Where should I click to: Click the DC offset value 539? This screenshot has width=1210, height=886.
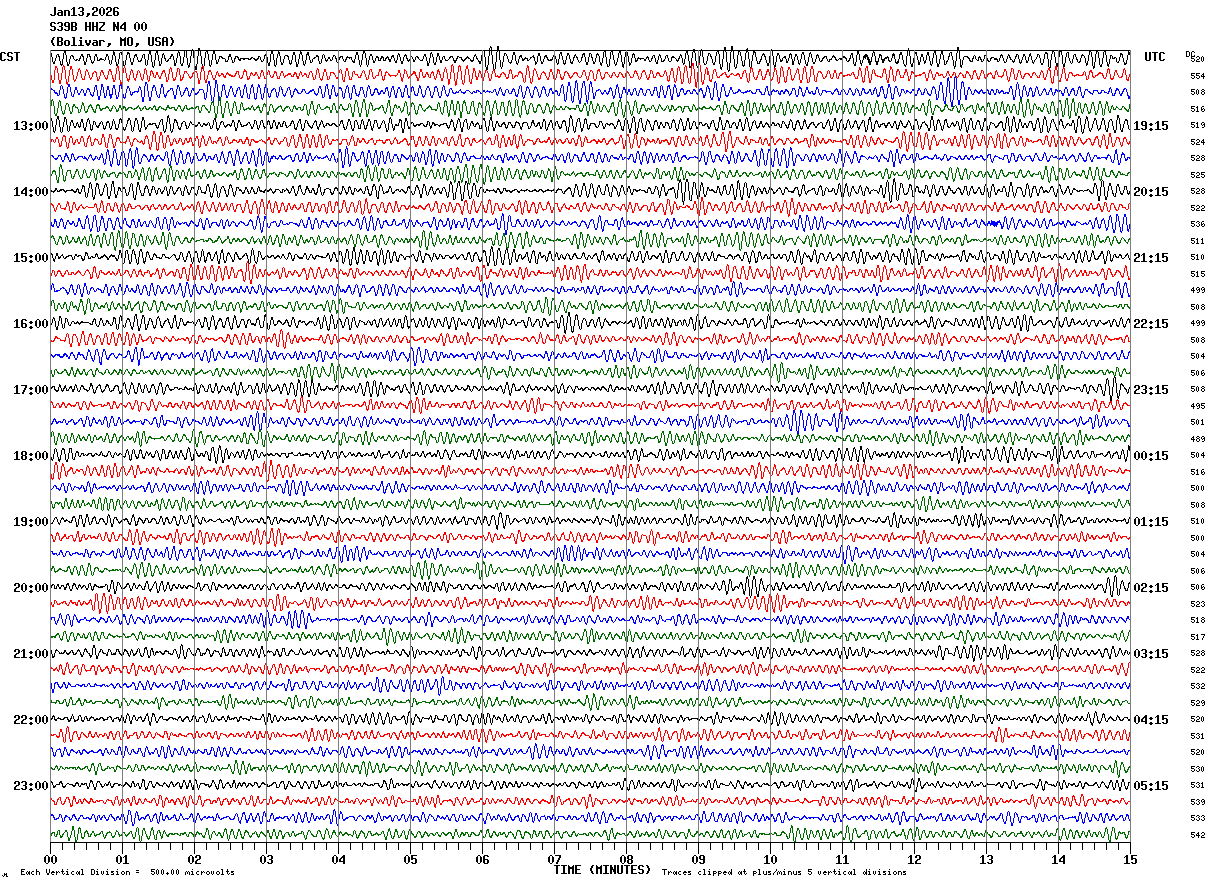click(1197, 802)
